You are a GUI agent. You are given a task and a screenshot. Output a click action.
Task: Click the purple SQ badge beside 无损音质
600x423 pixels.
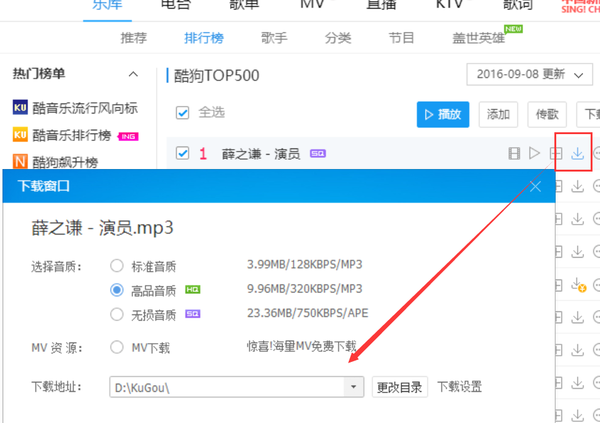pos(192,314)
